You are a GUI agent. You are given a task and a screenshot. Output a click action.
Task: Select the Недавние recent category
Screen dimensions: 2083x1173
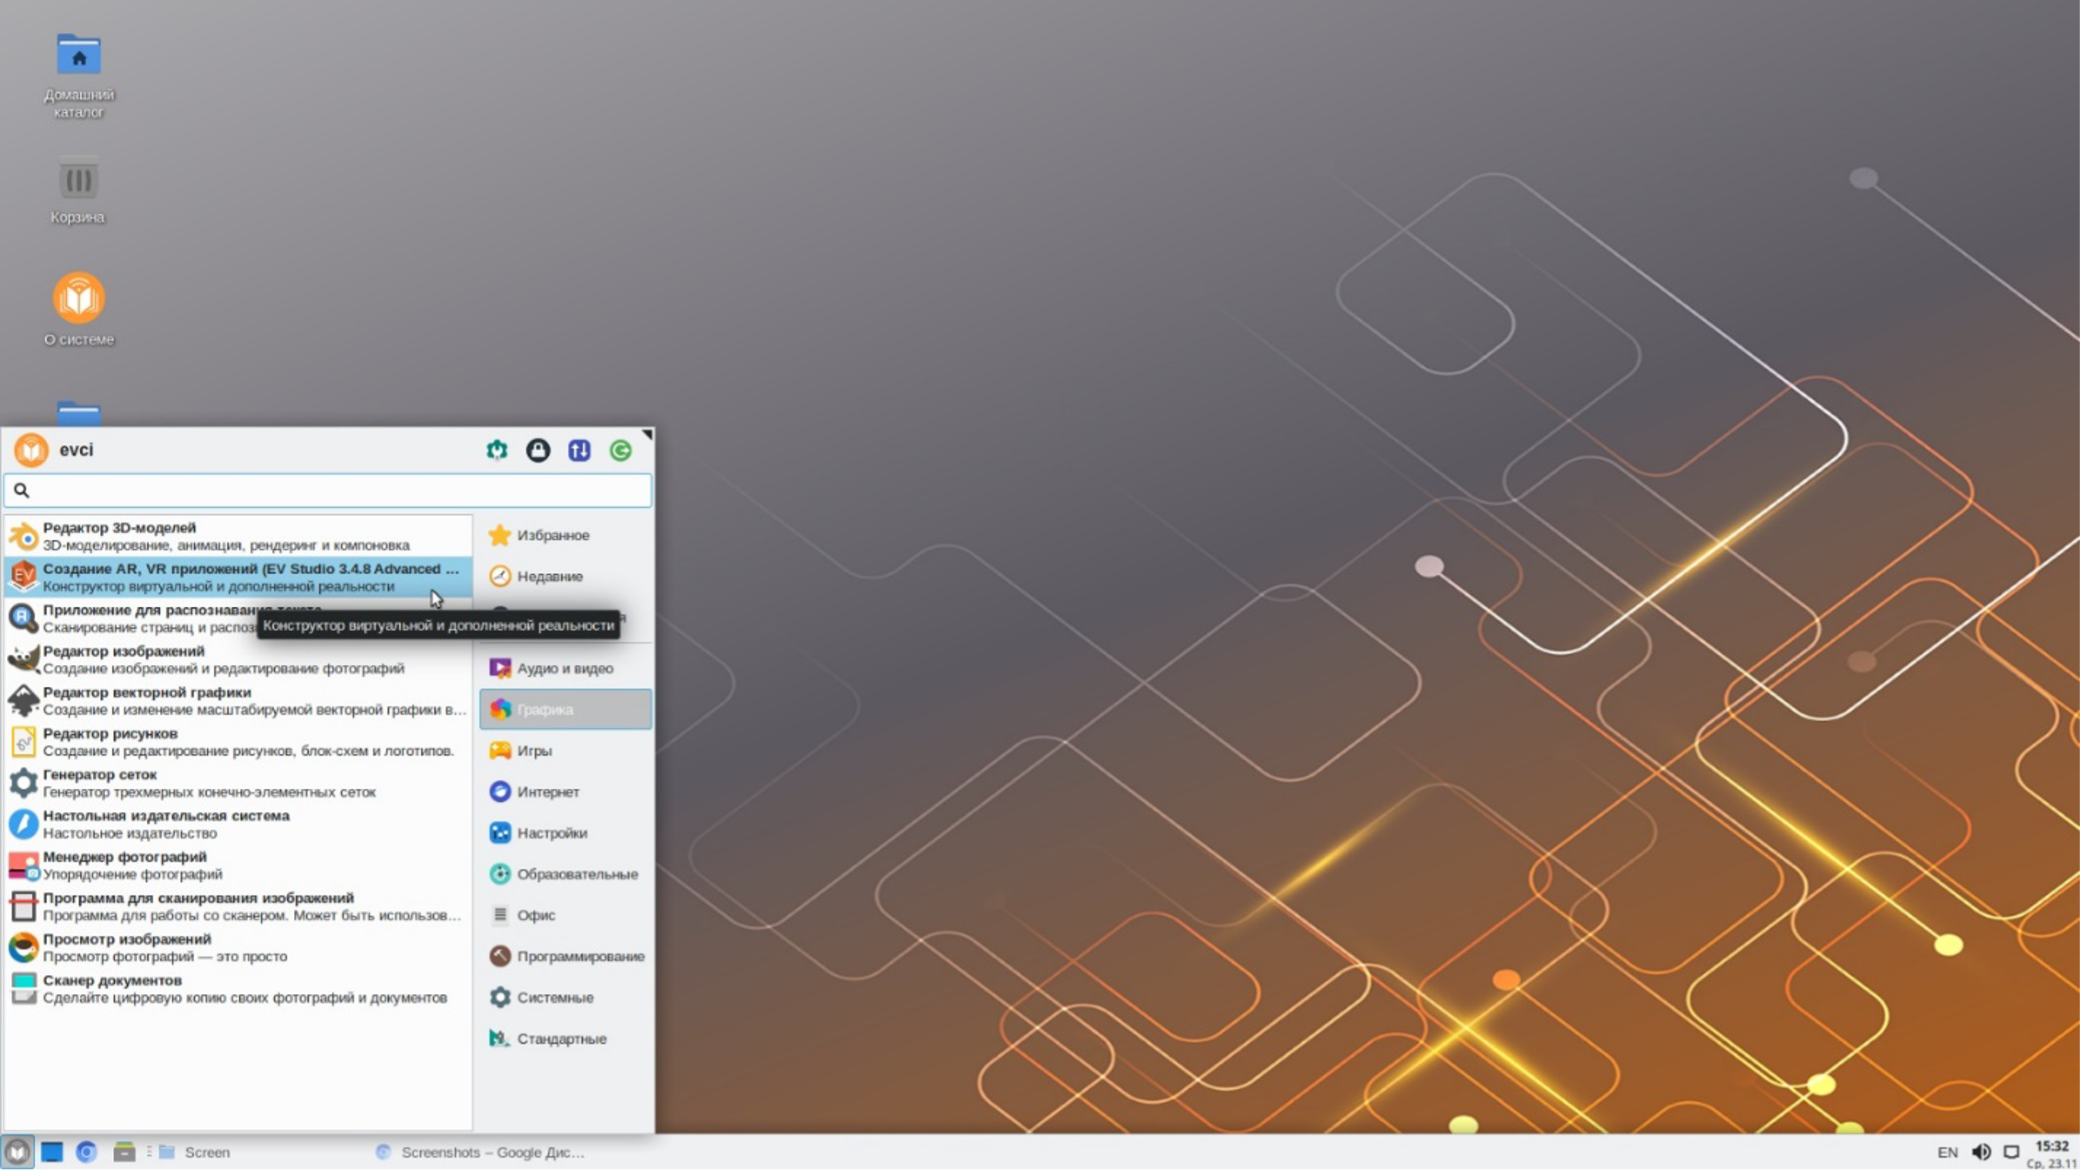tap(549, 576)
